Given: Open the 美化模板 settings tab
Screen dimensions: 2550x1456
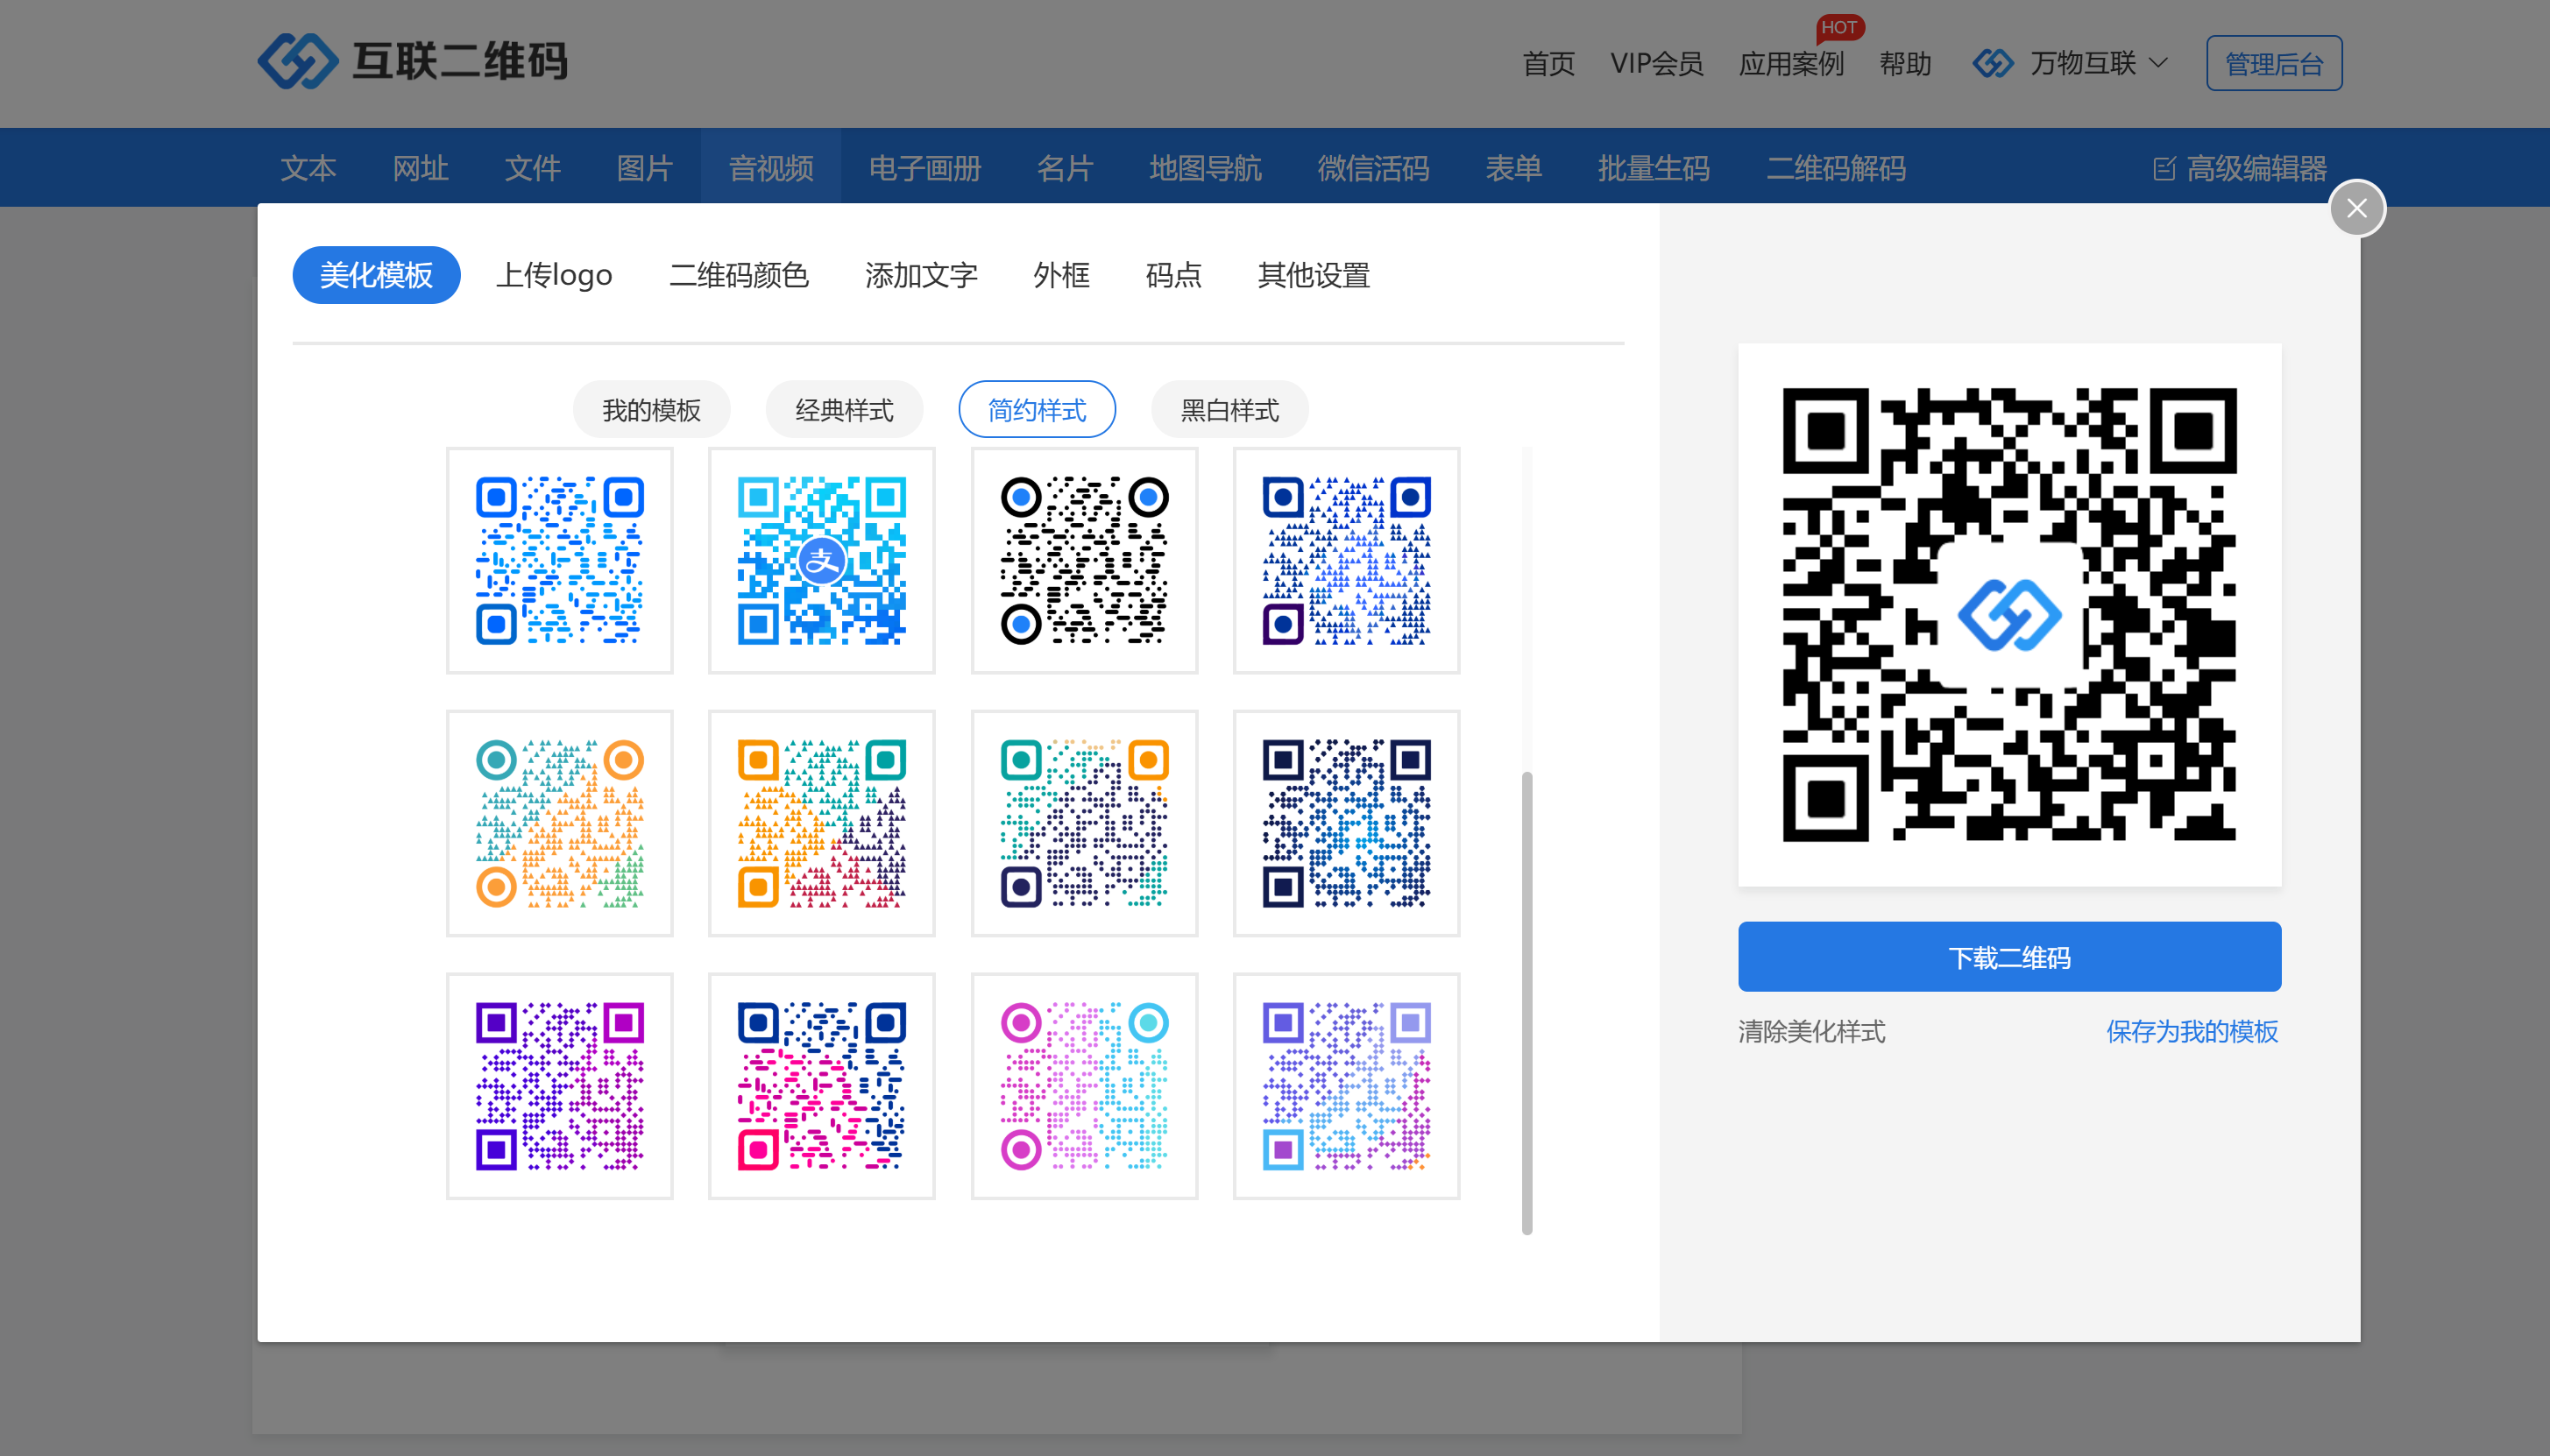Looking at the screenshot, I should (376, 275).
